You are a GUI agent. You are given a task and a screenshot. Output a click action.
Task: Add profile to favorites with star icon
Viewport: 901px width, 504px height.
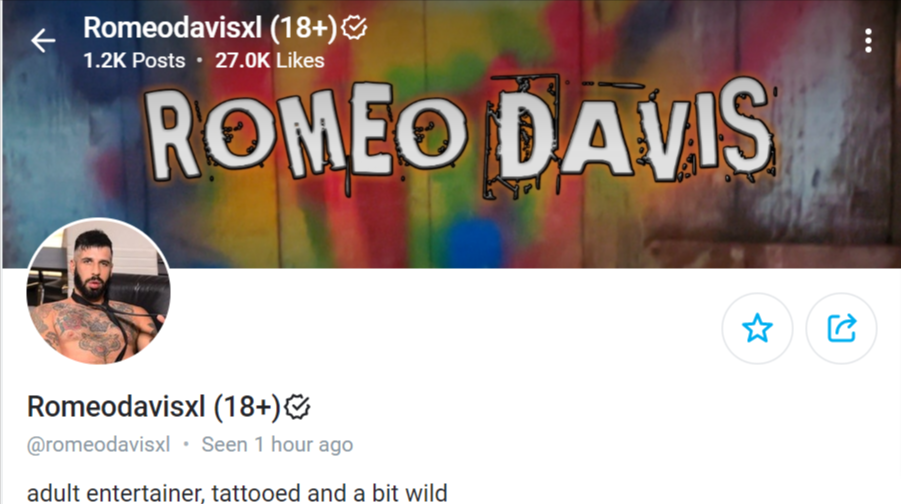pyautogui.click(x=757, y=328)
